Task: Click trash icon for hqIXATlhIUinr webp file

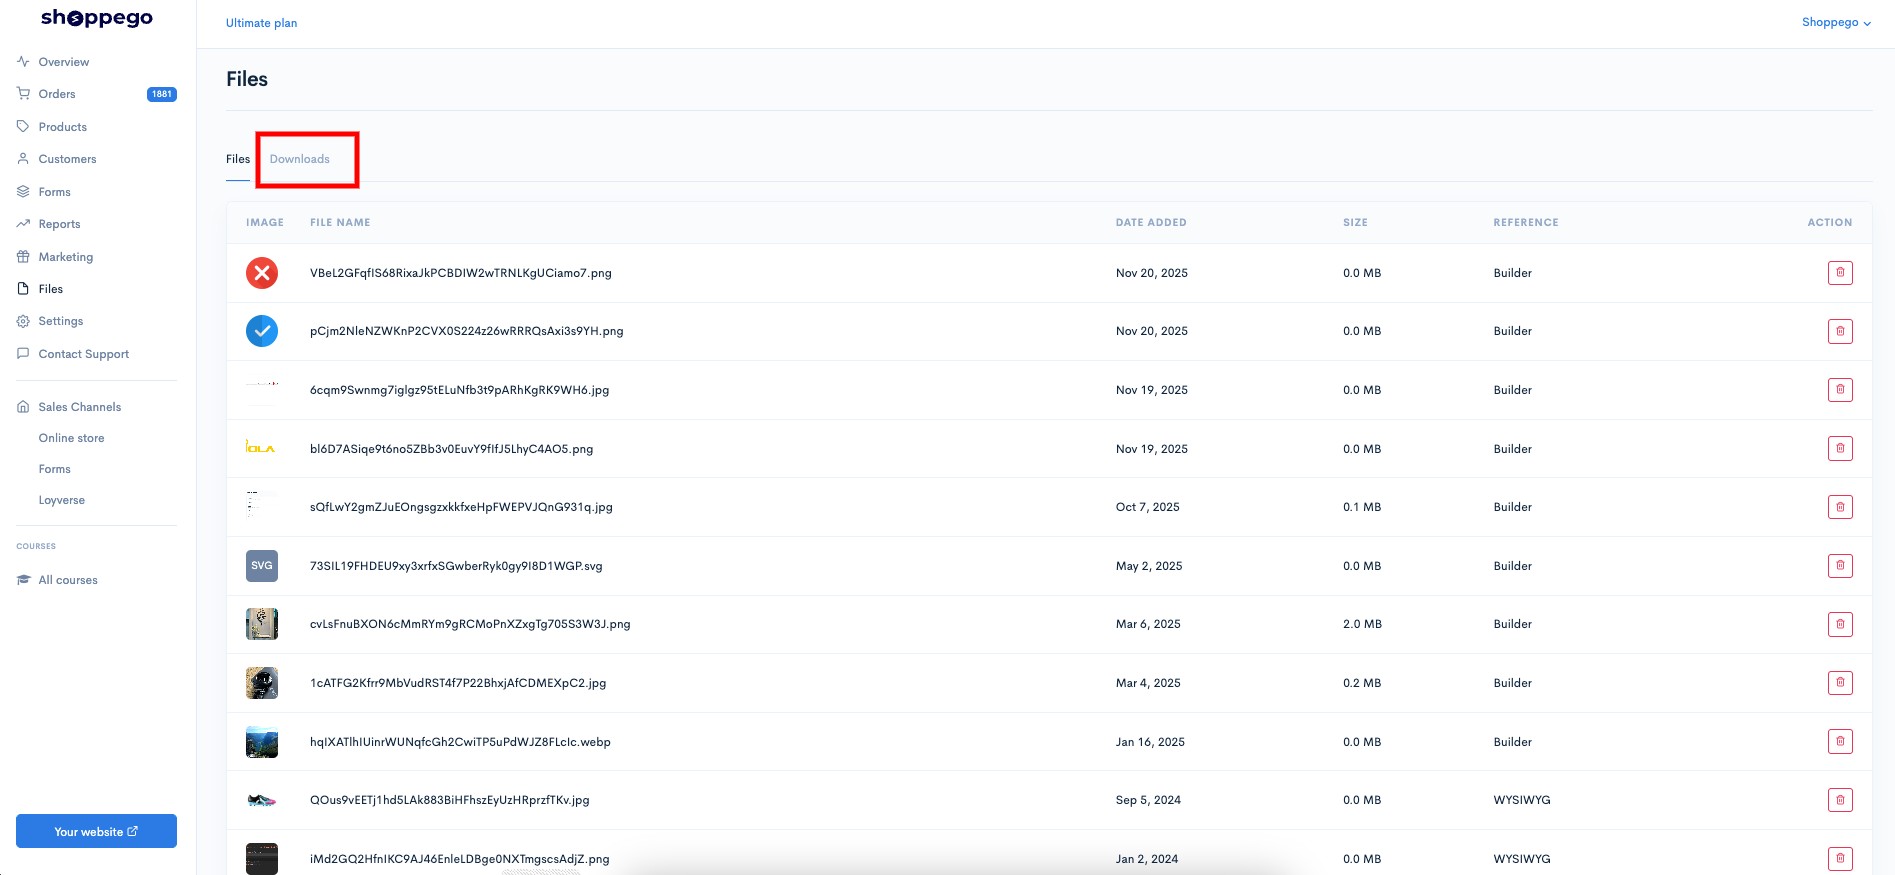Action: 1840,742
